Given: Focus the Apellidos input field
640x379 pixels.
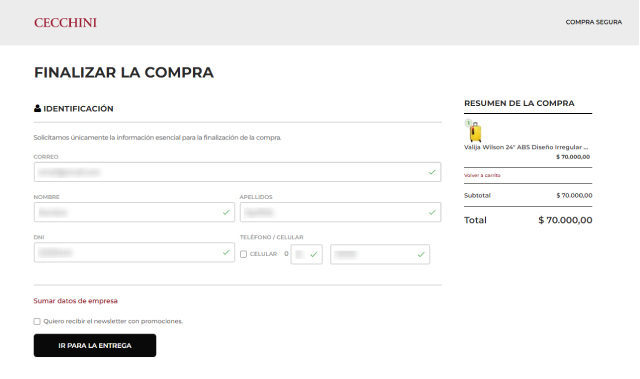Looking at the screenshot, I should coord(340,212).
